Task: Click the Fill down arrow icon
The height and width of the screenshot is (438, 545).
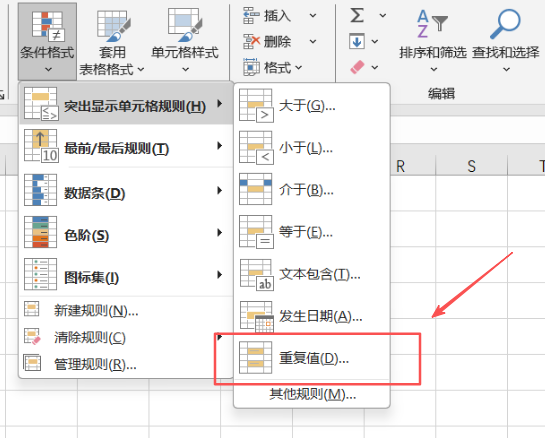Action: pyautogui.click(x=357, y=41)
